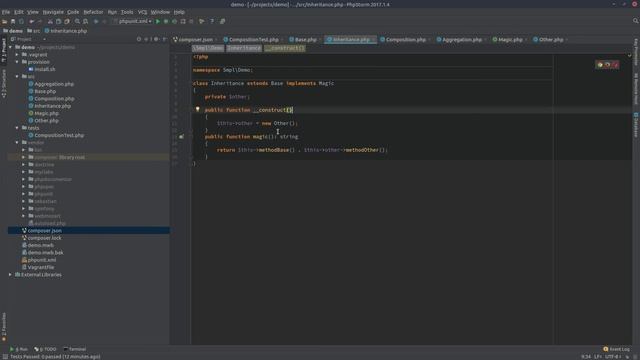Toggle the Structure side tool window tab
Viewport: 640px width, 360px height.
pyautogui.click(x=4, y=84)
